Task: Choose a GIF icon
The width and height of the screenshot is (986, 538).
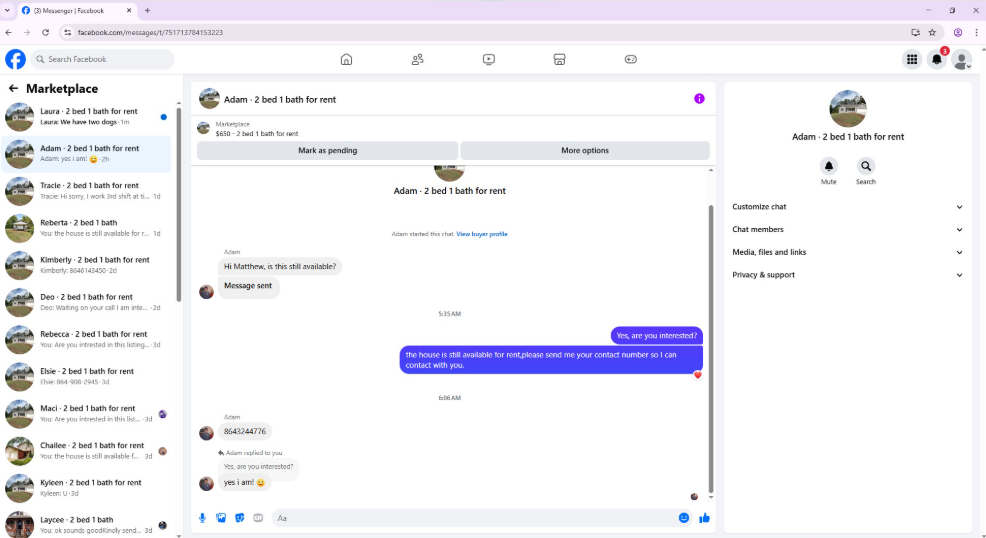Action: (258, 518)
